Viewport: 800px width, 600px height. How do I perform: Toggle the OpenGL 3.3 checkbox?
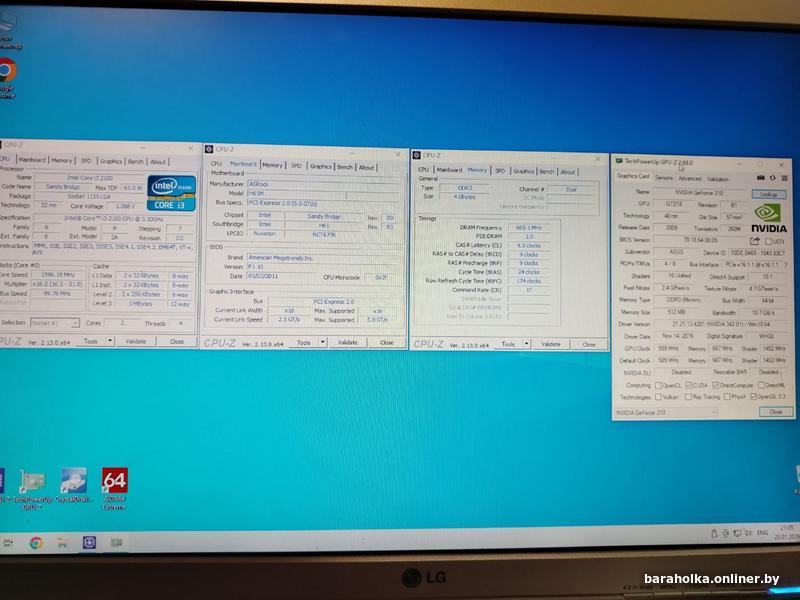pyautogui.click(x=753, y=396)
